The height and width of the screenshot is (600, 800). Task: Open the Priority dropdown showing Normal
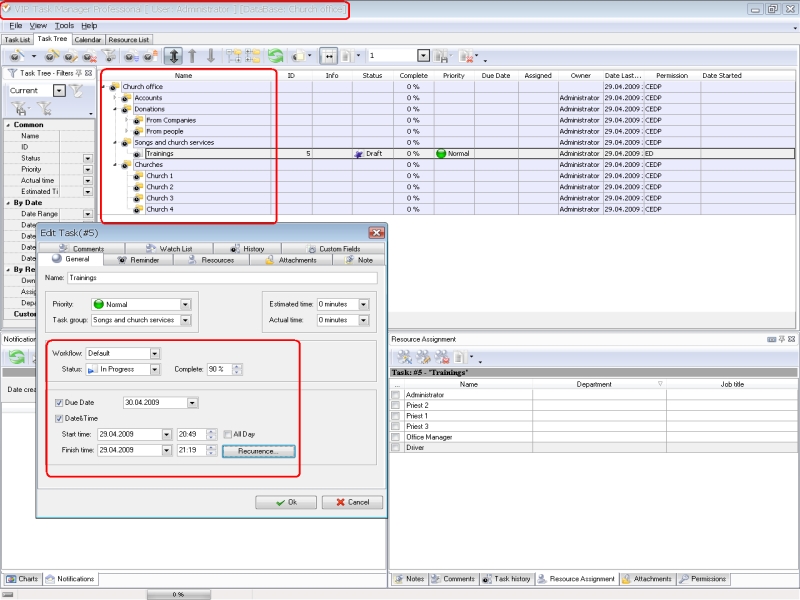[185, 305]
